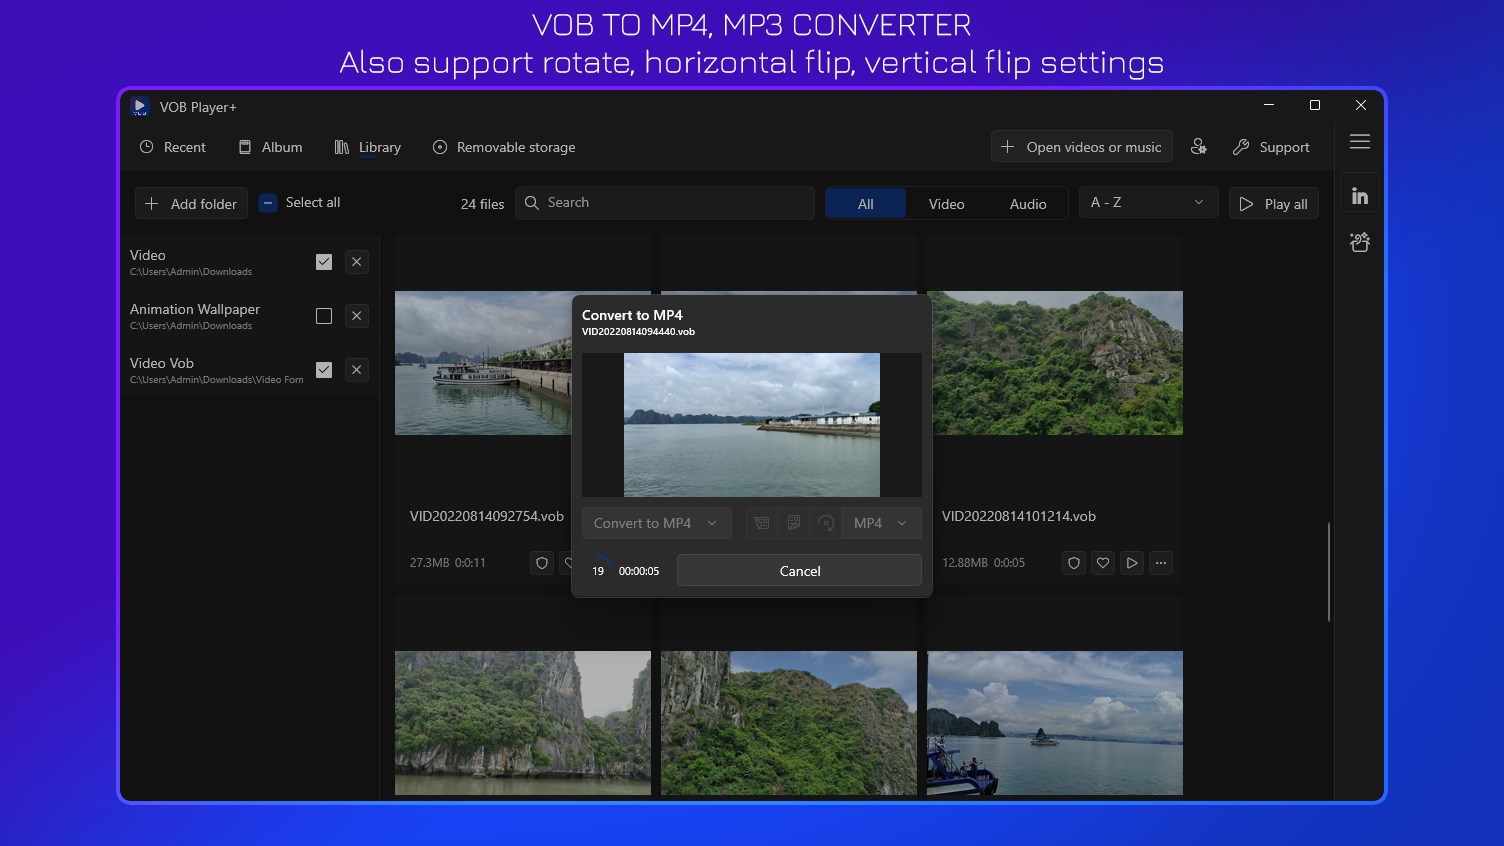Click the shield protect icon for VID20220814101214.vob
The width and height of the screenshot is (1504, 846).
coord(1073,562)
